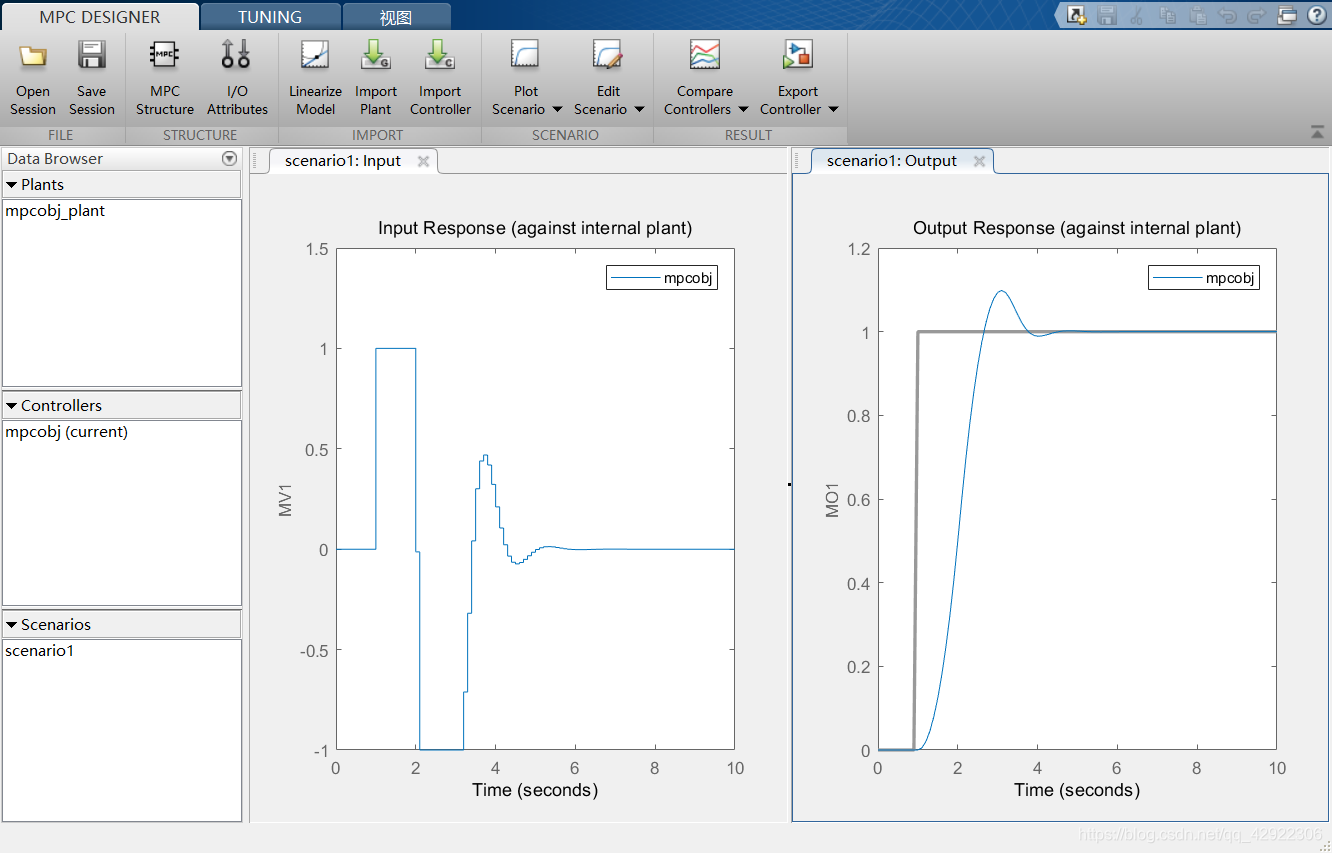Select scenario1 in Scenarios list
The image size is (1332, 853).
tap(40, 651)
